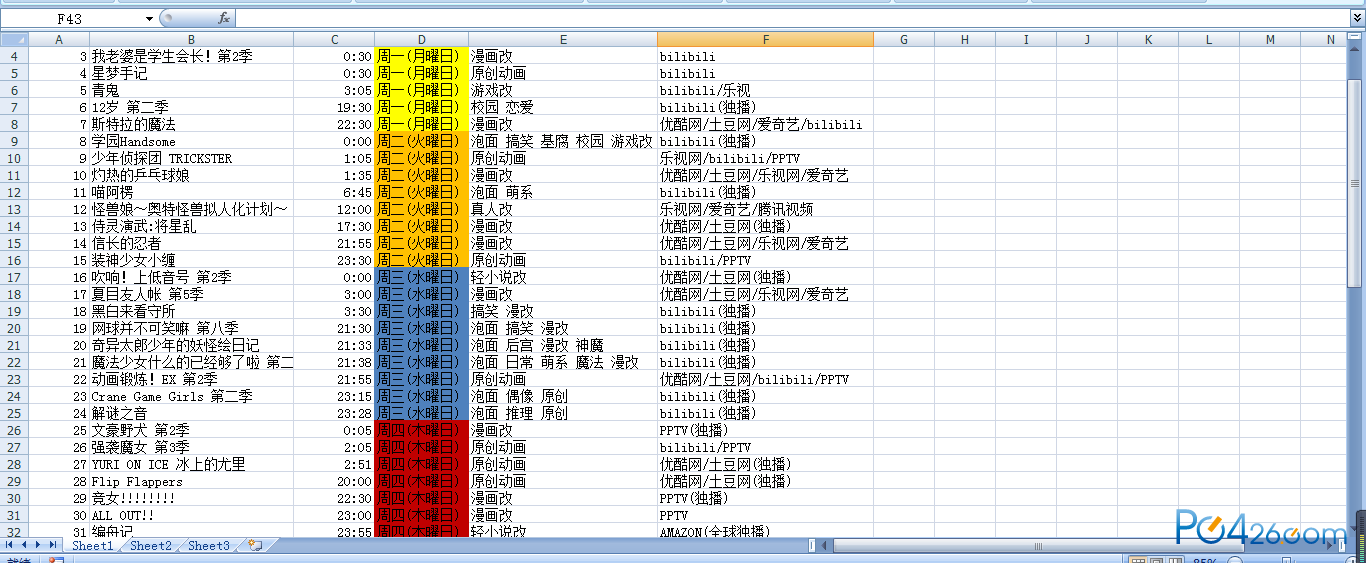Click the insert function fx icon
This screenshot has height=563, width=1366.
click(224, 18)
